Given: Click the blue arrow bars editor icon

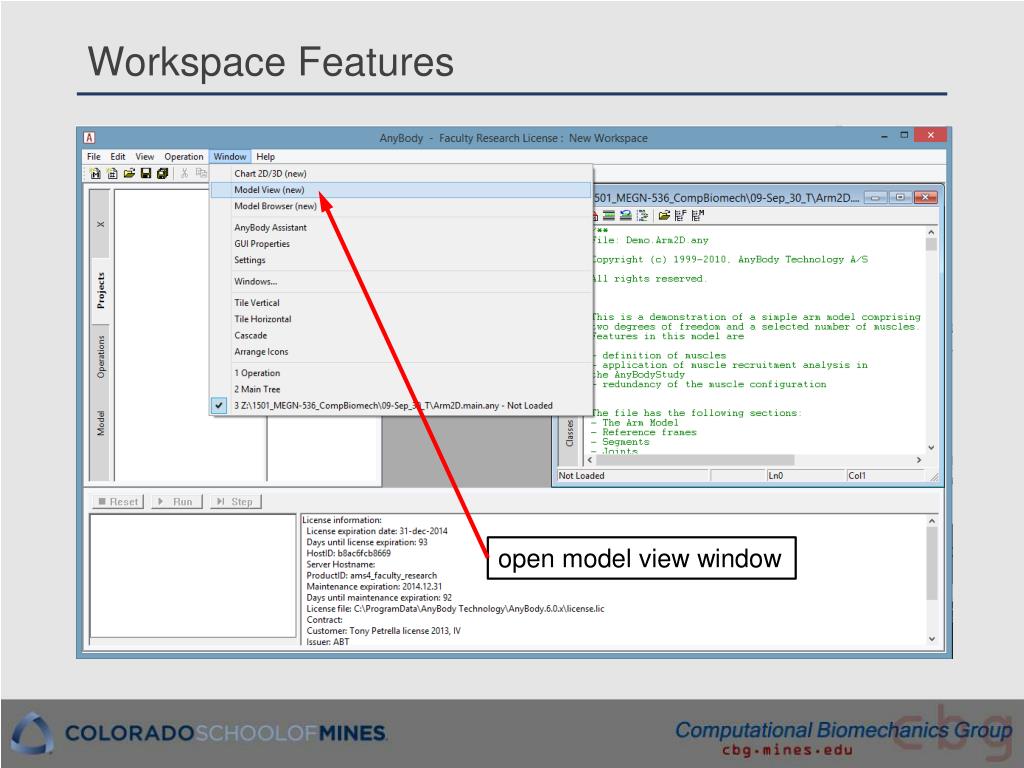Looking at the screenshot, I should (626, 216).
